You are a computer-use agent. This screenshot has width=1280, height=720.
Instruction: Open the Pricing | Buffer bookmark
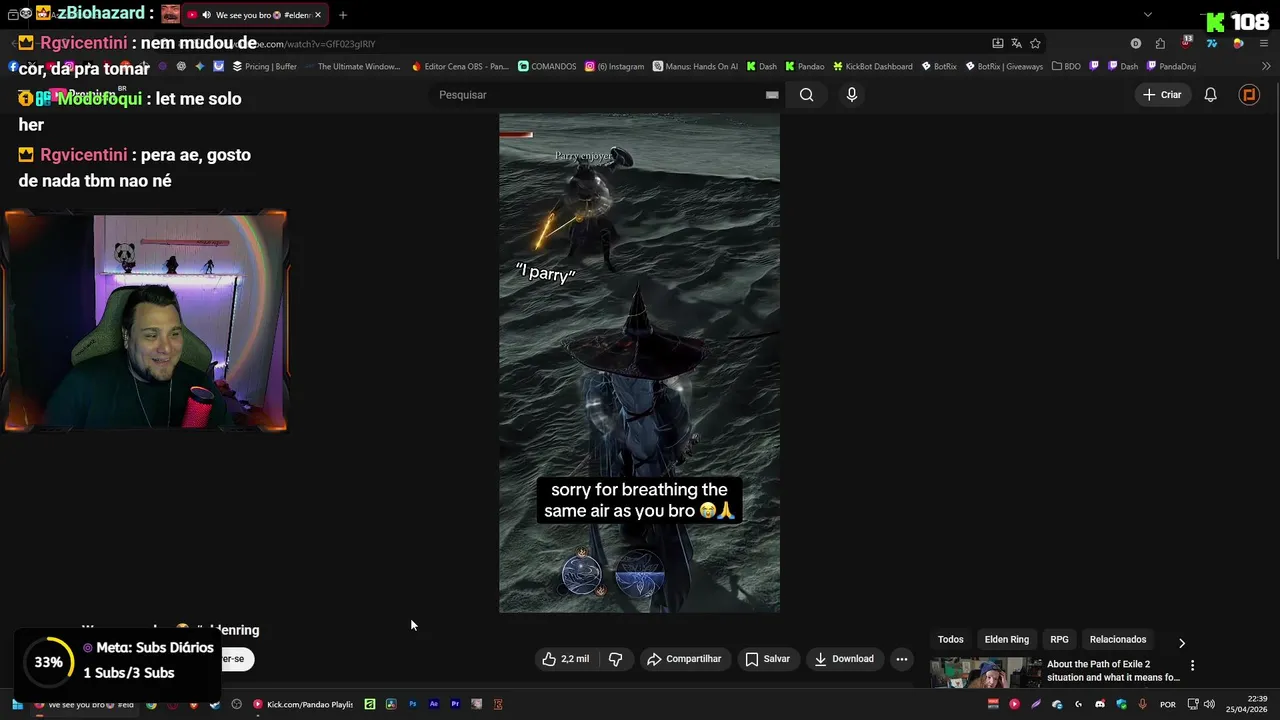(x=264, y=67)
